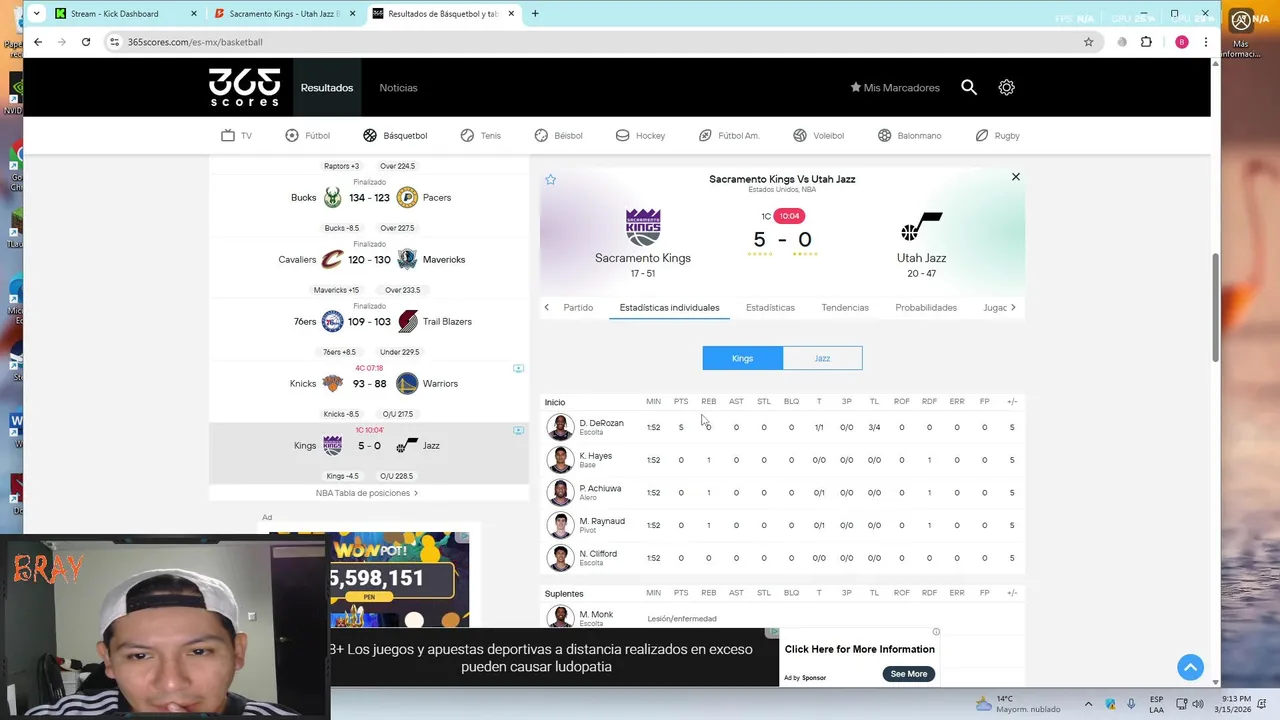Open the settings gear icon
The image size is (1280, 720).
pyautogui.click(x=1006, y=87)
